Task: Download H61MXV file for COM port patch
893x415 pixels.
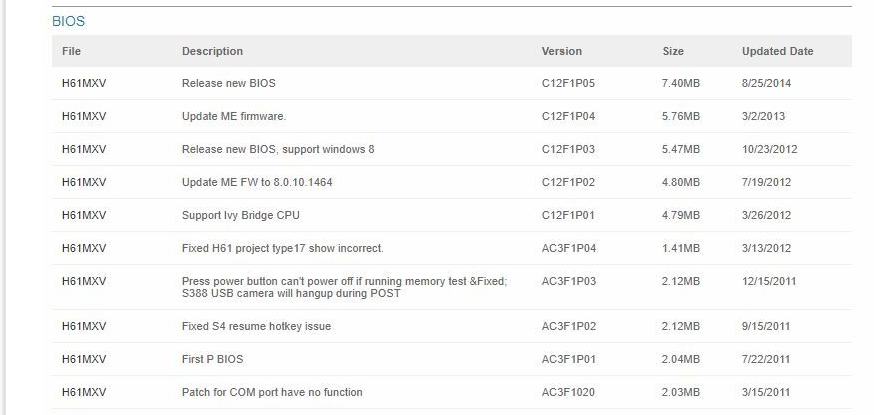Action: [x=84, y=392]
